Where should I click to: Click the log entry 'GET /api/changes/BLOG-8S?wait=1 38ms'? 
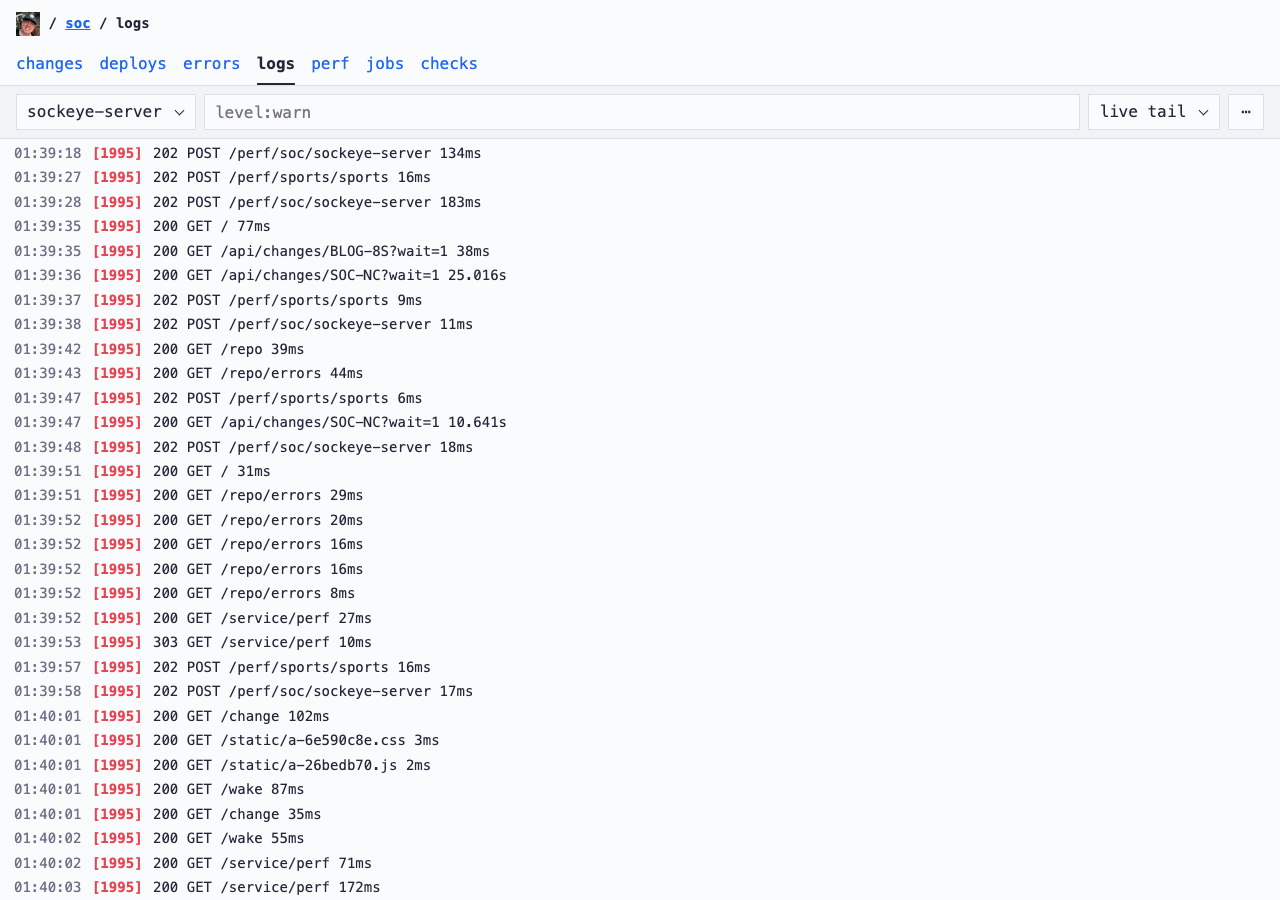[x=640, y=251]
